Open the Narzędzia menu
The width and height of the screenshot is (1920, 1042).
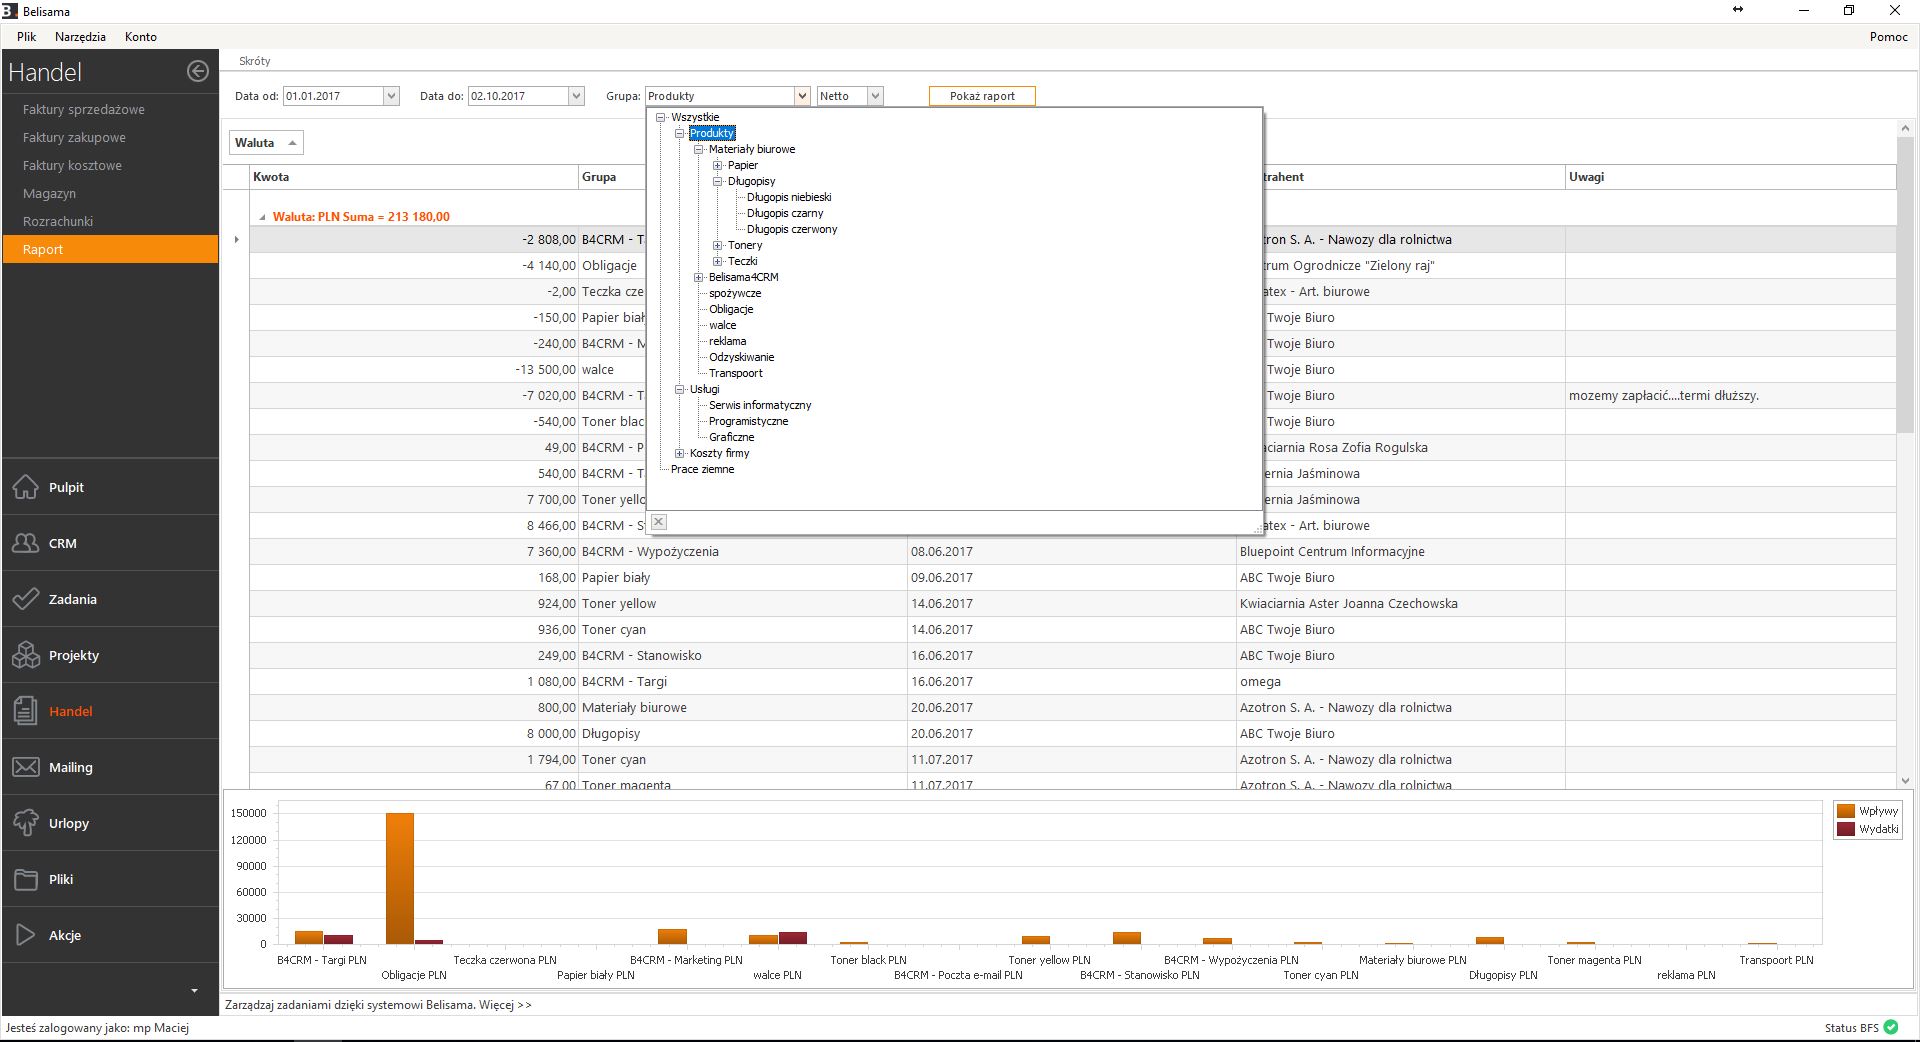(x=80, y=36)
